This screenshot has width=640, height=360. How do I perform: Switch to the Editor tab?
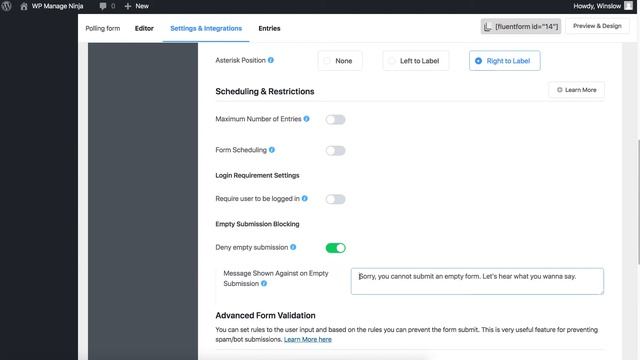(144, 28)
